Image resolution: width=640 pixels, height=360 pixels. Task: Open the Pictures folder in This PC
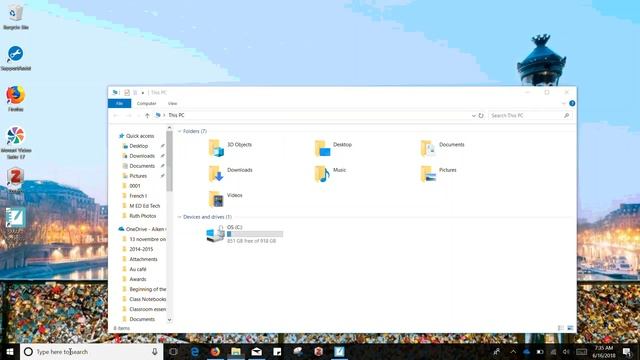pos(438,173)
